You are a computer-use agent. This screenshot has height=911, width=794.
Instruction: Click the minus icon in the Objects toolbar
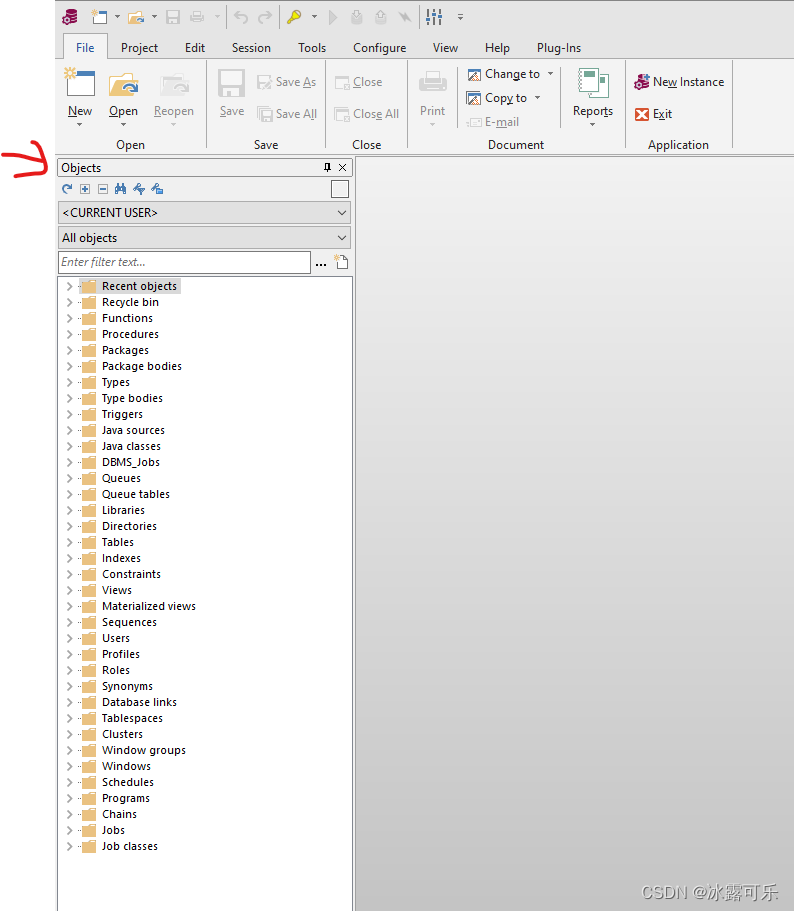(103, 189)
